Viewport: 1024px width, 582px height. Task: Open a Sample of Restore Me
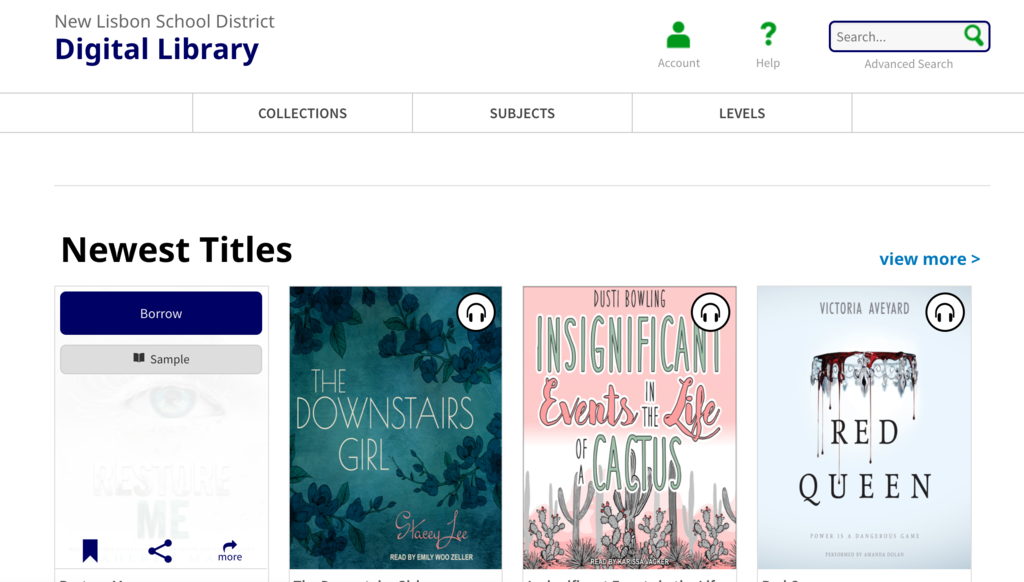[161, 359]
